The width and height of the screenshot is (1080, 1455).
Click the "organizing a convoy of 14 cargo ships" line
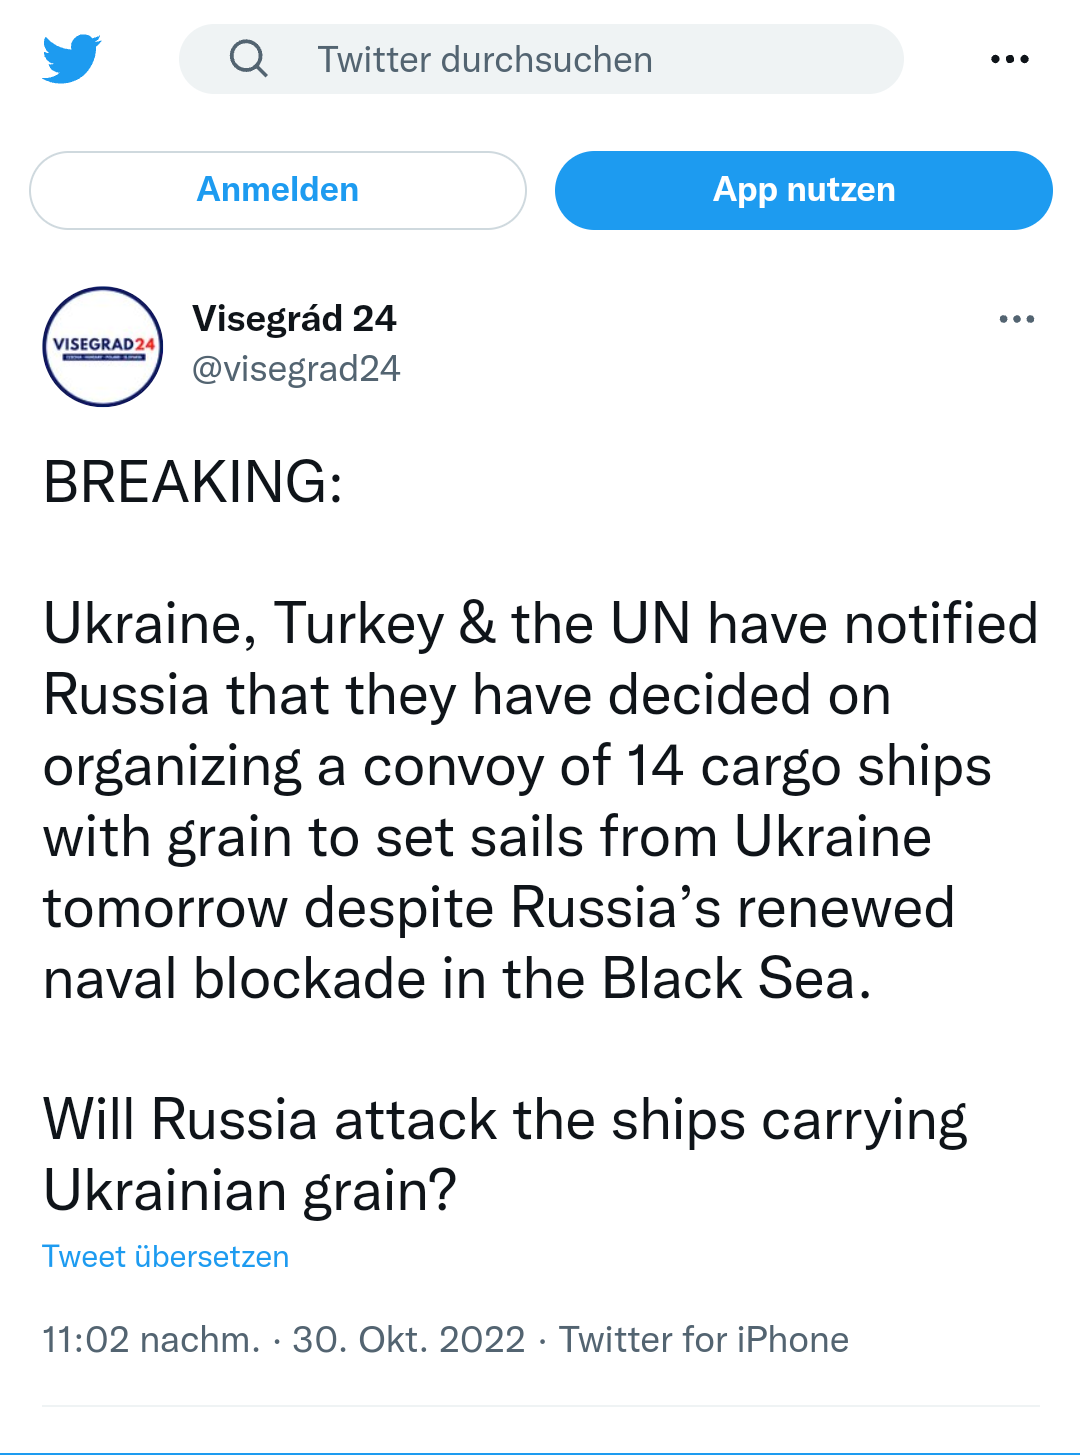coord(517,767)
